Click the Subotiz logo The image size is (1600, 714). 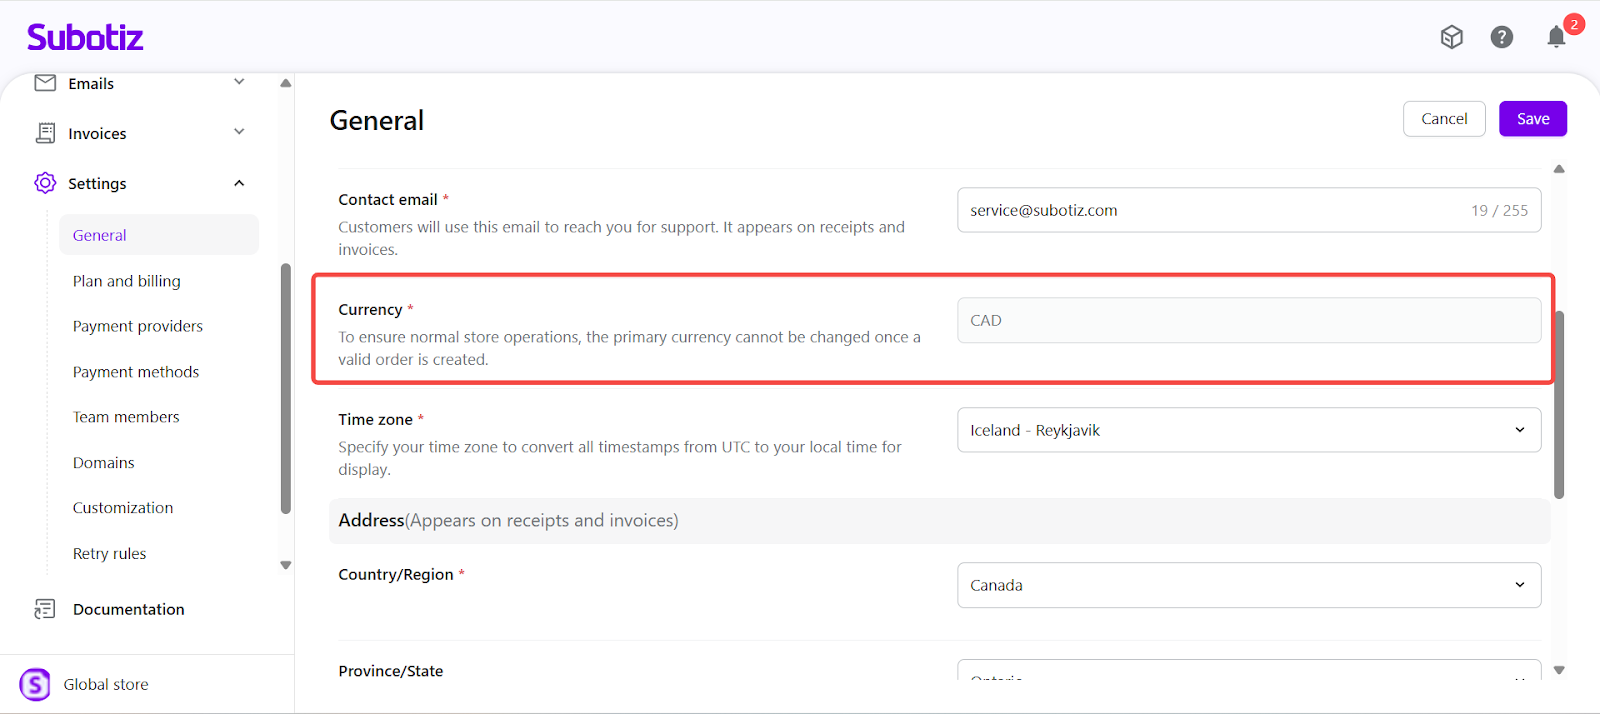coord(85,38)
